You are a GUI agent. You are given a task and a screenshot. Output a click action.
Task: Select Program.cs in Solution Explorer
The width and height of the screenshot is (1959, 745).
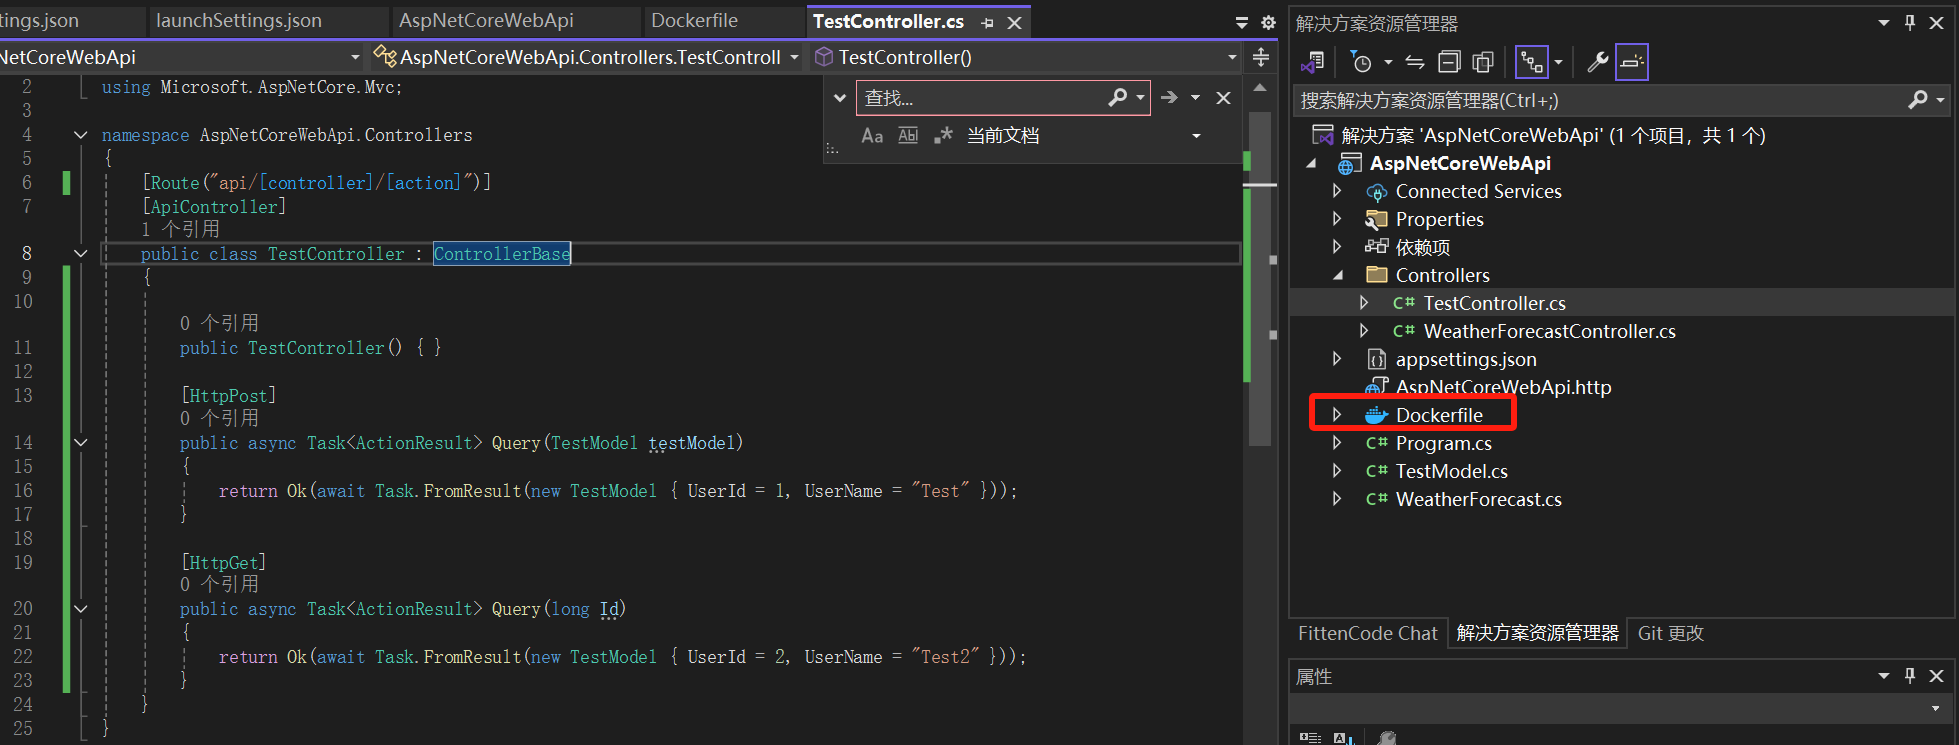coord(1443,443)
